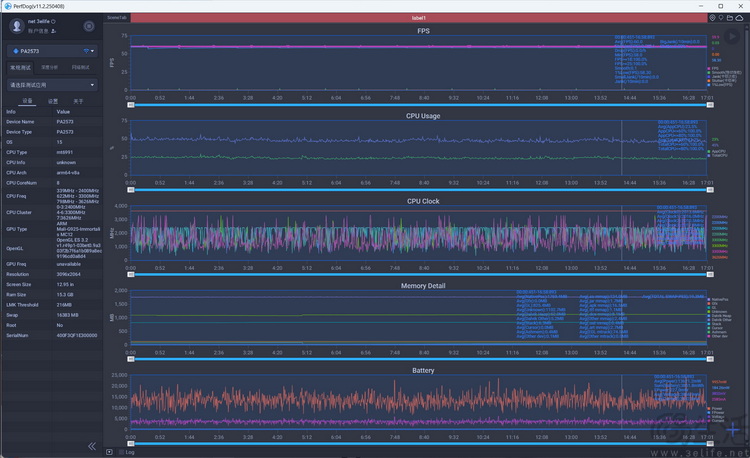Toggle the orange Stutter legend entry in FPS chart

(x=723, y=81)
